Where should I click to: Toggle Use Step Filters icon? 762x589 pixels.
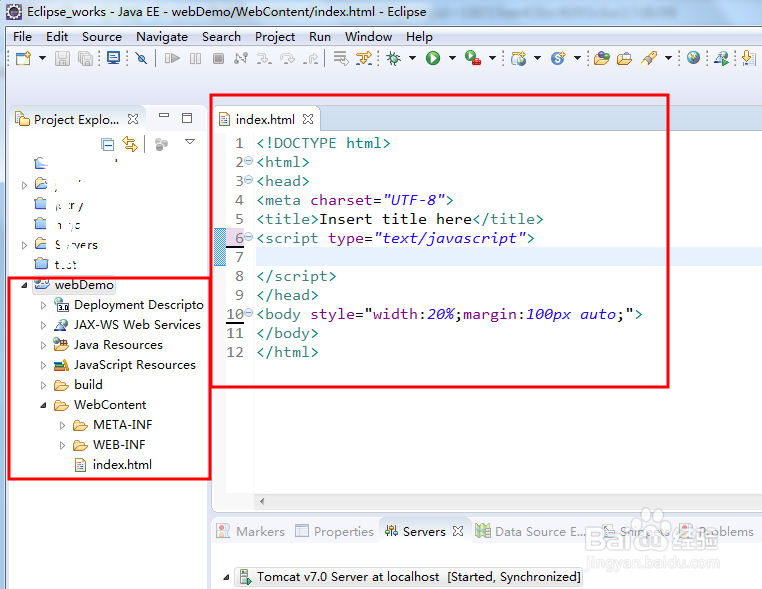(364, 58)
